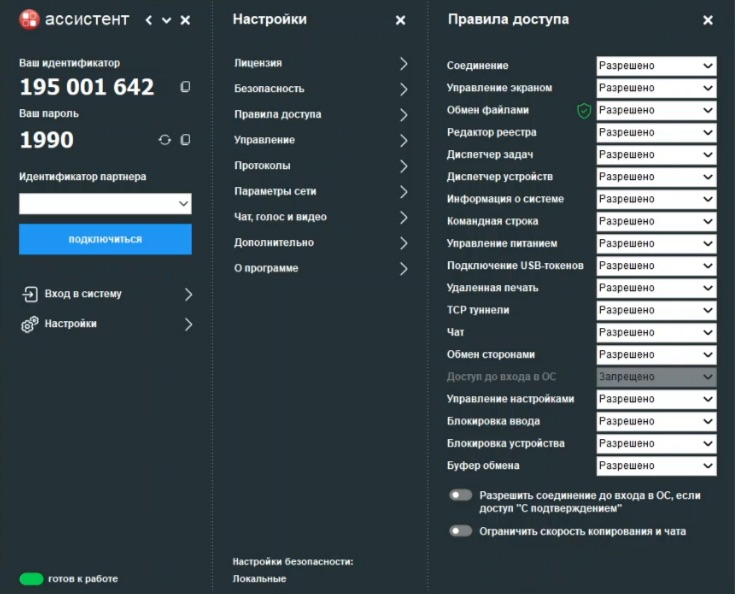
Task: Open the Буфер обмена dropdown
Action: coord(656,466)
